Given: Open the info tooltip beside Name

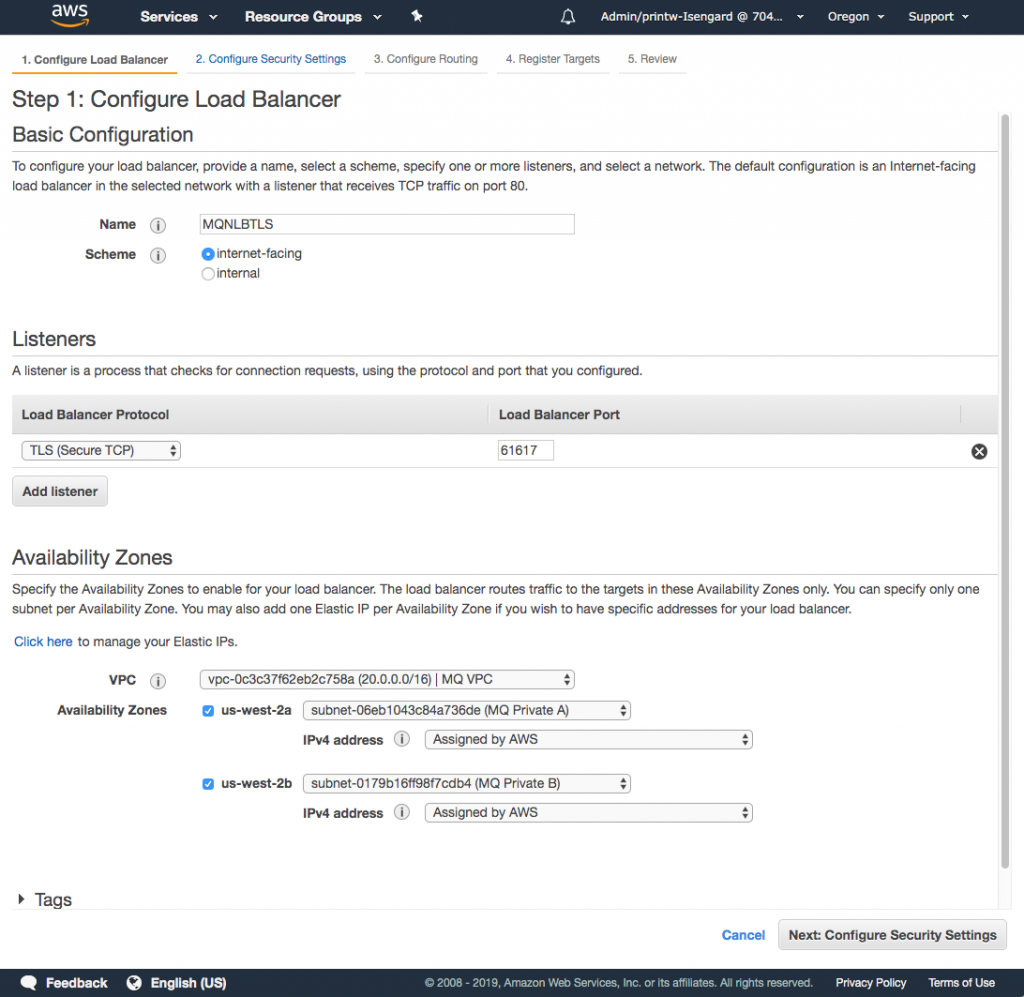Looking at the screenshot, I should coord(158,225).
